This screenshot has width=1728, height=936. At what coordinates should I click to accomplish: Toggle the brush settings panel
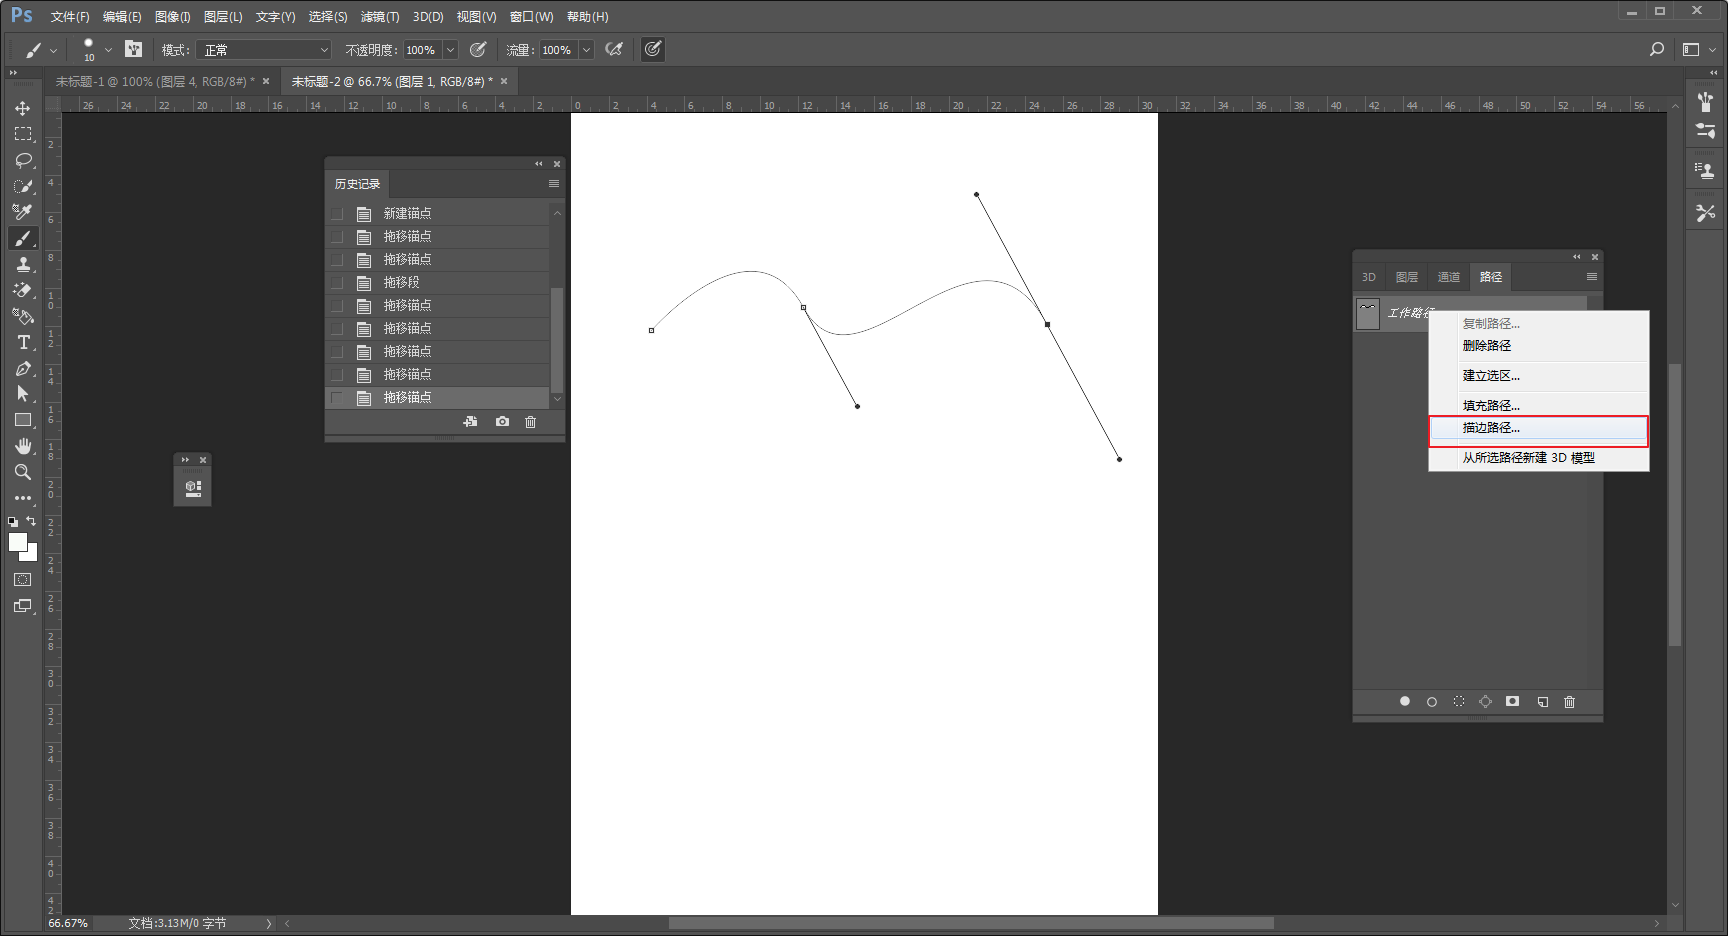[x=133, y=49]
